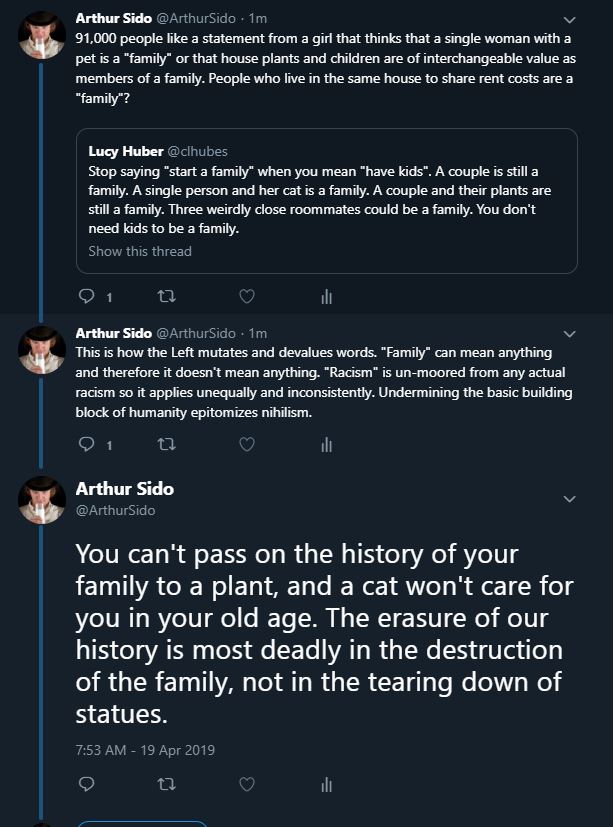Open the chevron menu on the main tweet
Viewport: 613px width, 827px height.
(x=570, y=499)
